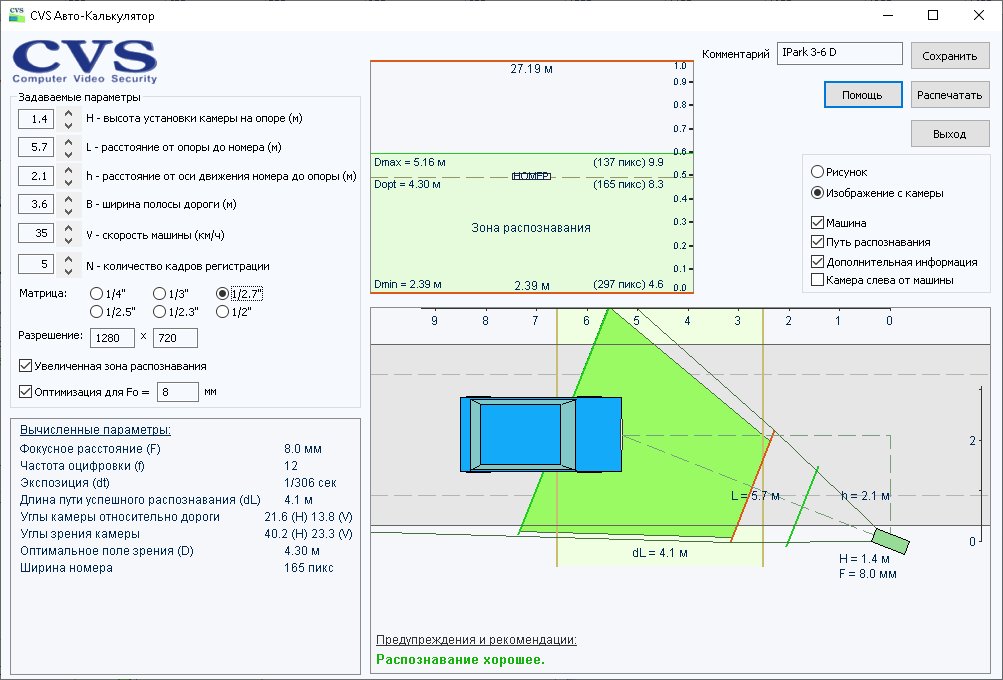Edit camera height H value field

coord(36,119)
